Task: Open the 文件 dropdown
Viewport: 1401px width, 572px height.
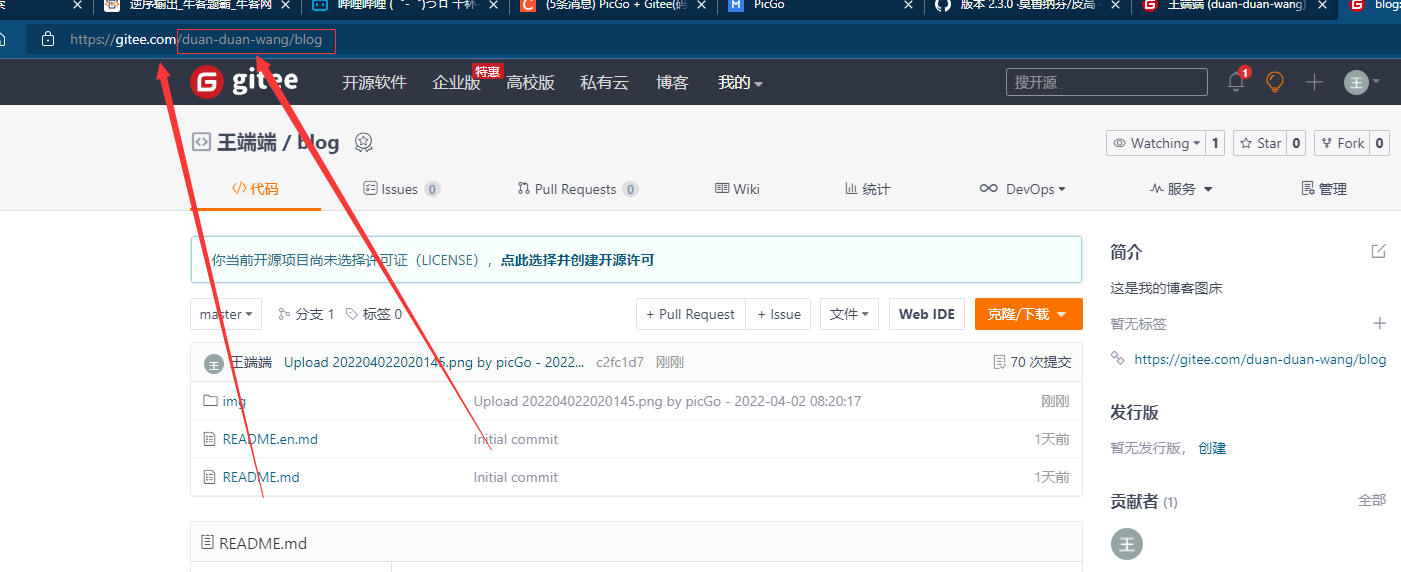Action: [850, 314]
